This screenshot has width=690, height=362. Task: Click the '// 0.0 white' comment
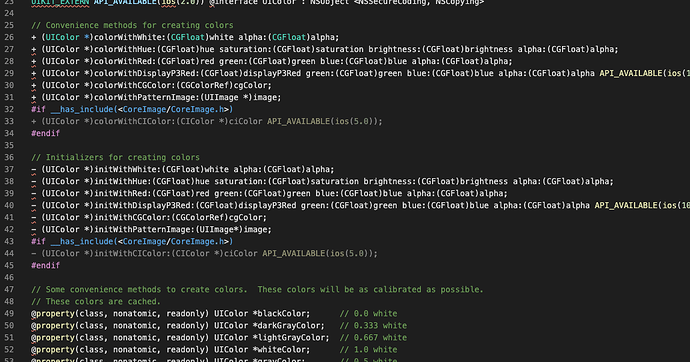tap(368, 314)
